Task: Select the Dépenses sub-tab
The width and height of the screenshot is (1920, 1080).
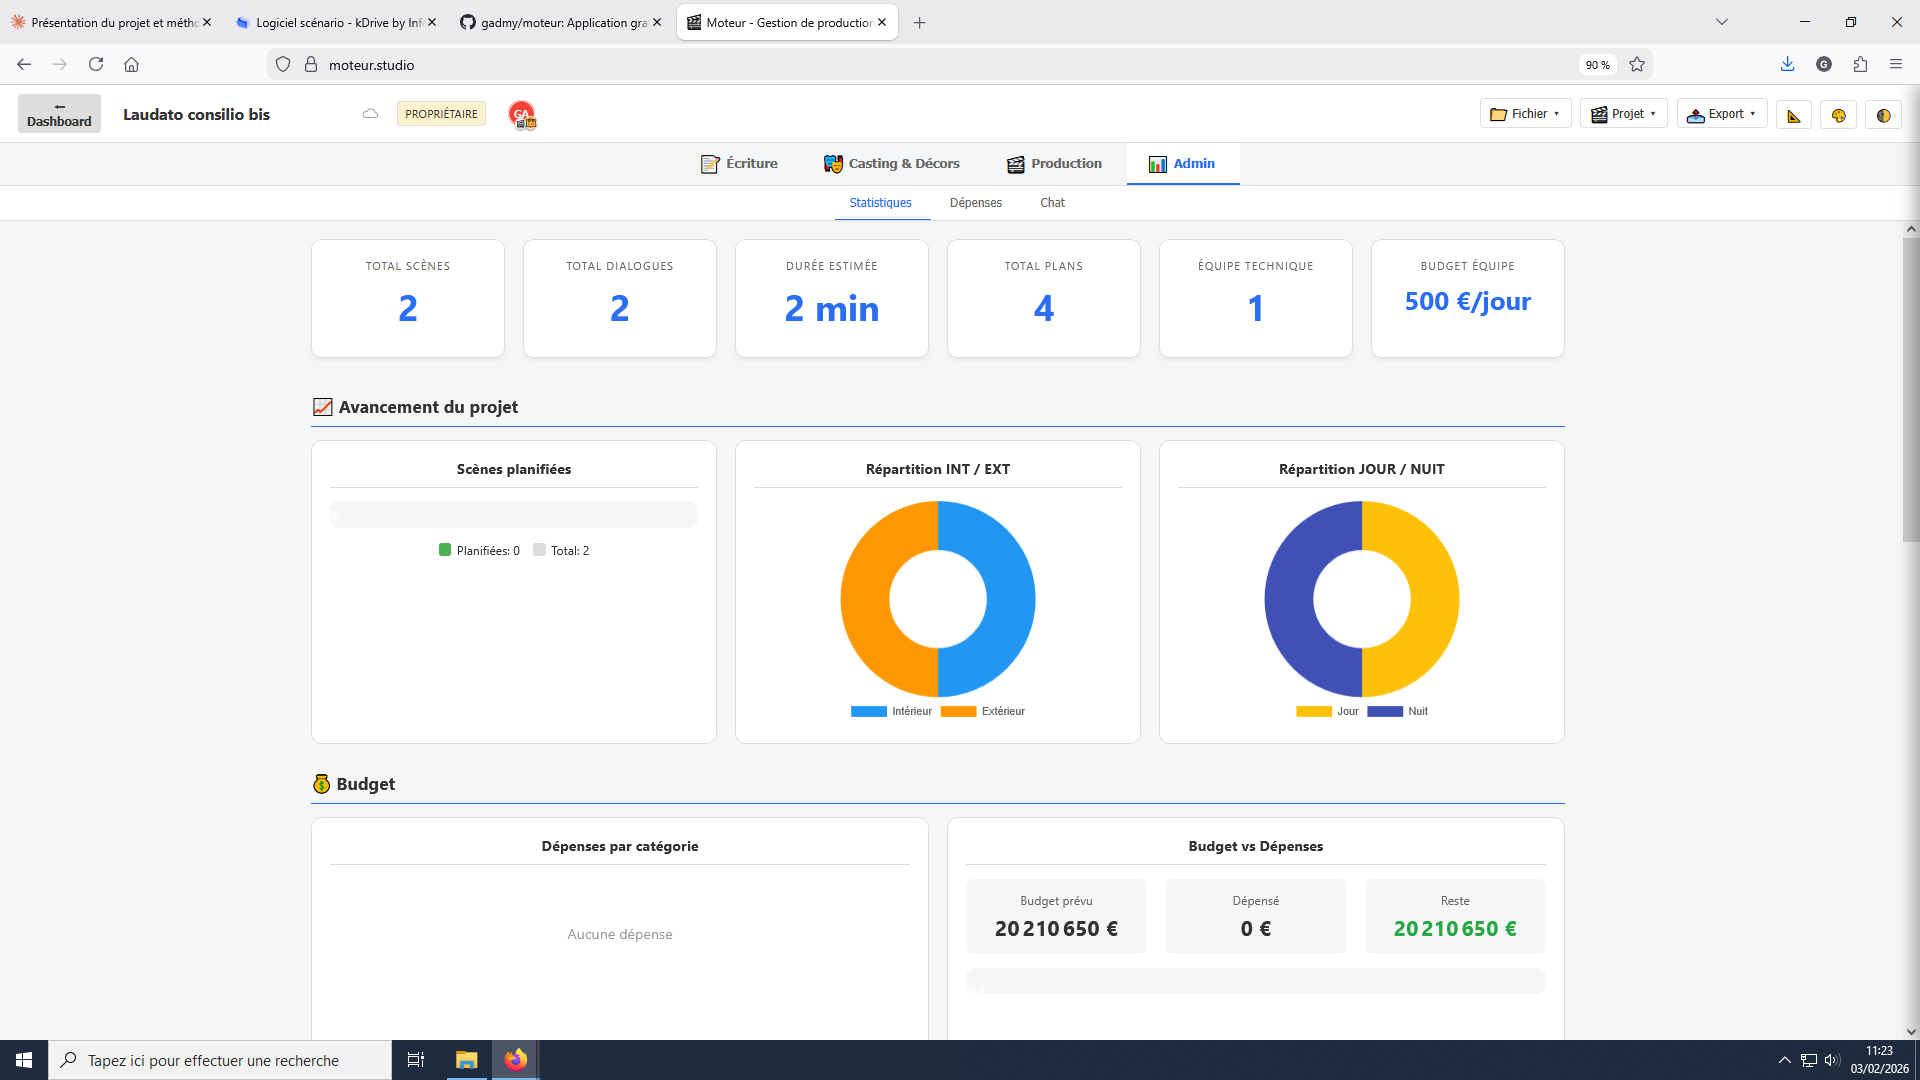Action: click(975, 203)
